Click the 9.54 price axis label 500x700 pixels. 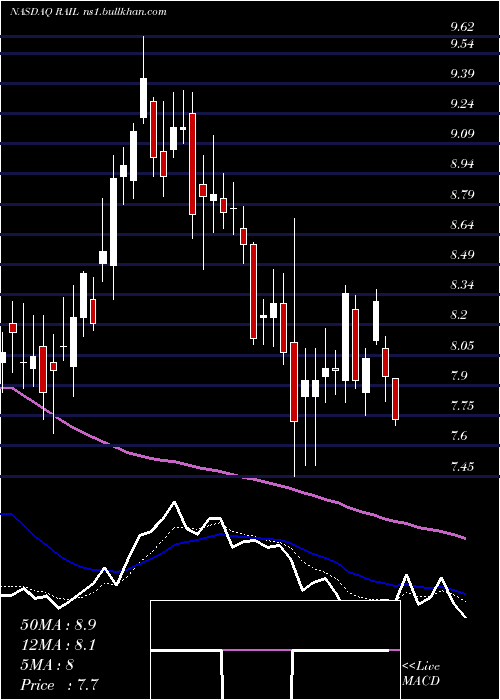[x=462, y=44]
